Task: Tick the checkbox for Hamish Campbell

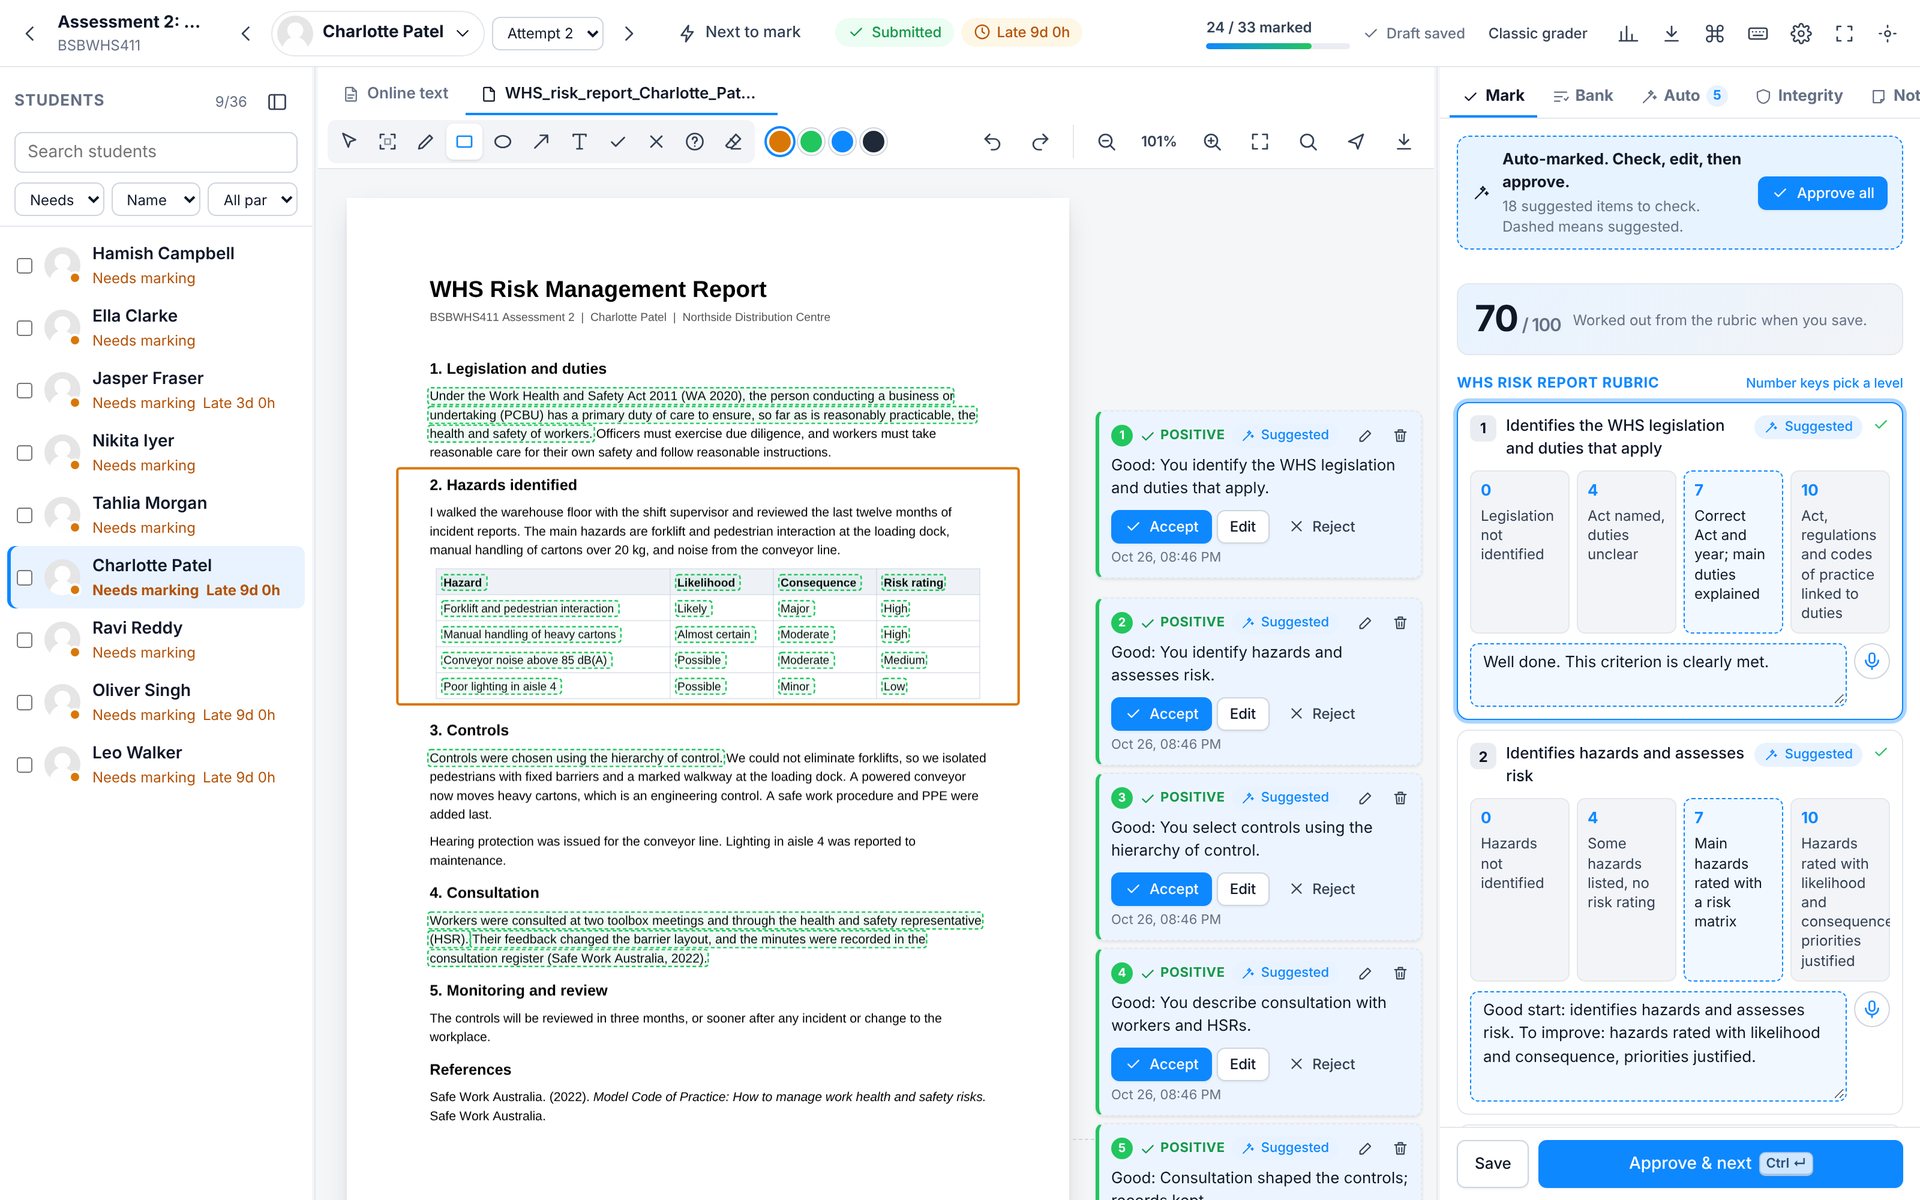Action: pyautogui.click(x=25, y=265)
